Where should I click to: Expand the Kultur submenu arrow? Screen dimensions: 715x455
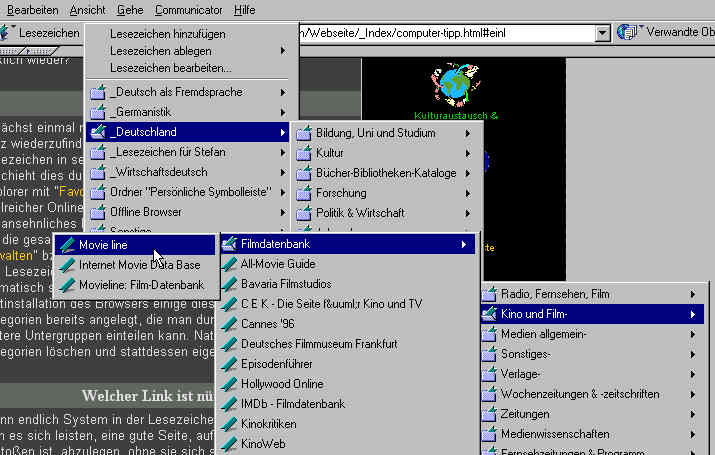467,153
